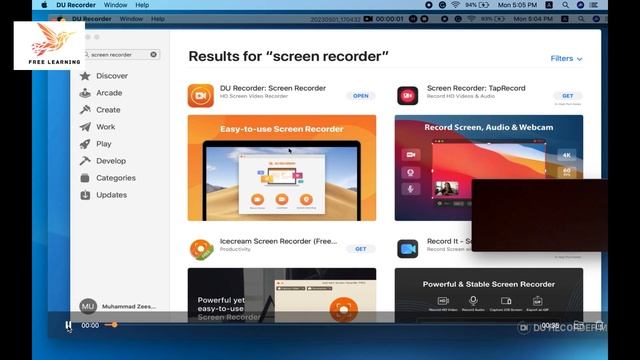Click the Updates download icon

pyautogui.click(x=85, y=195)
